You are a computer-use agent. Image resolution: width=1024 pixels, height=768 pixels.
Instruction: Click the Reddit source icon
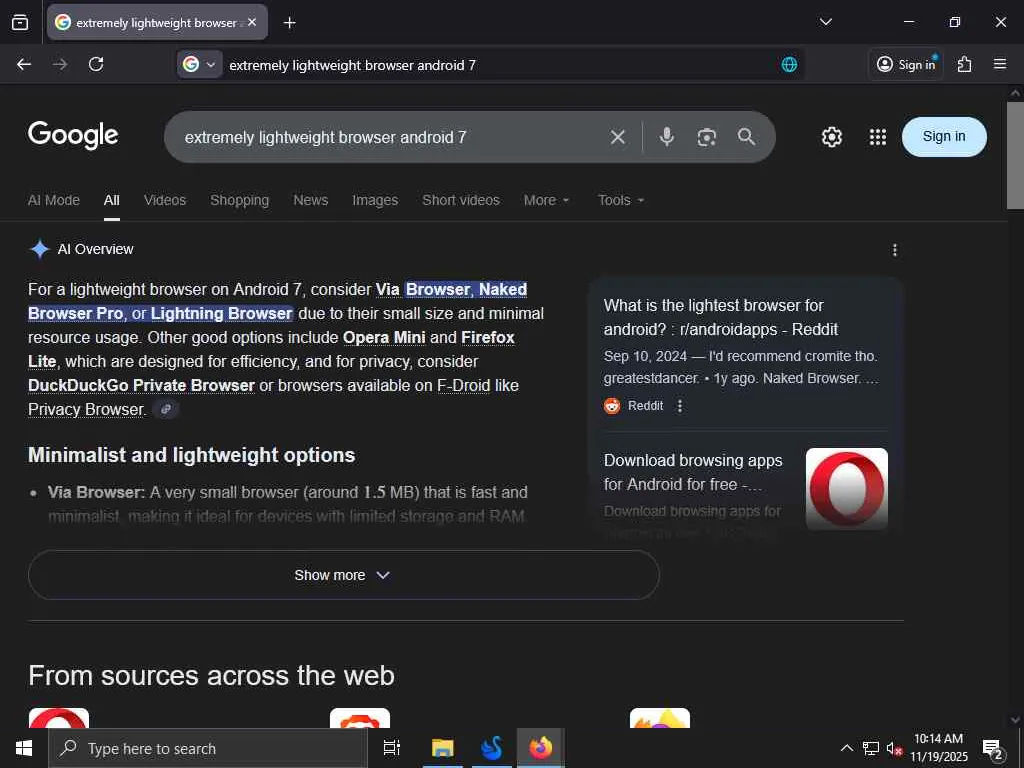[x=612, y=406]
